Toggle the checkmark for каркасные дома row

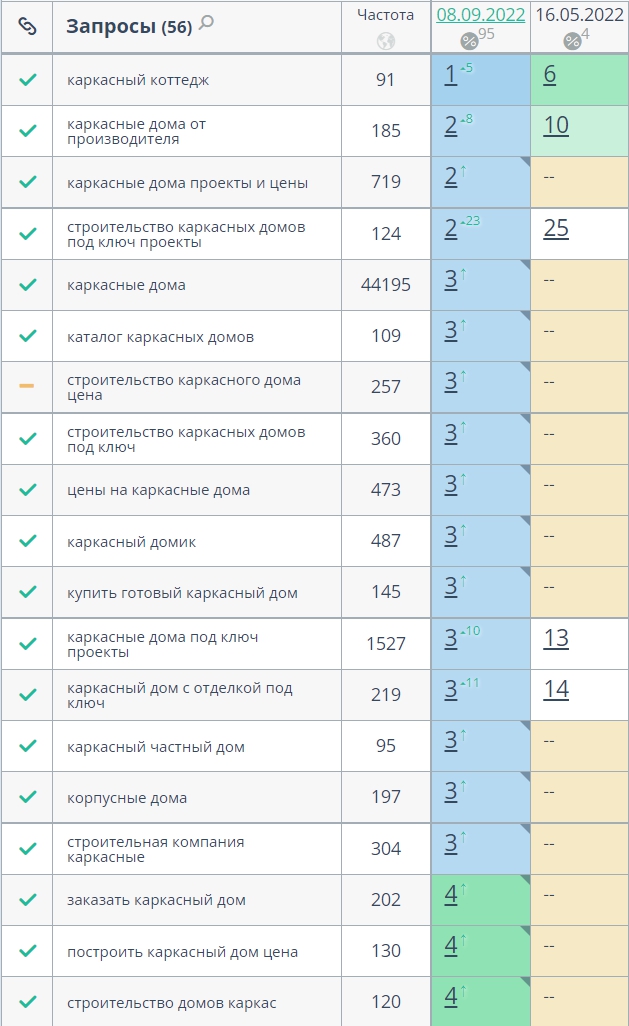pos(27,285)
